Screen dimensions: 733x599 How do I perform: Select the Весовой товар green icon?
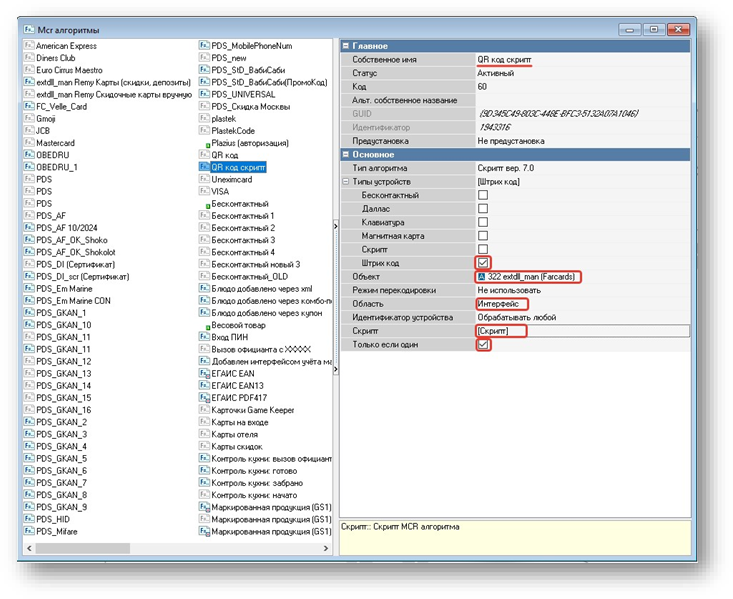click(205, 326)
